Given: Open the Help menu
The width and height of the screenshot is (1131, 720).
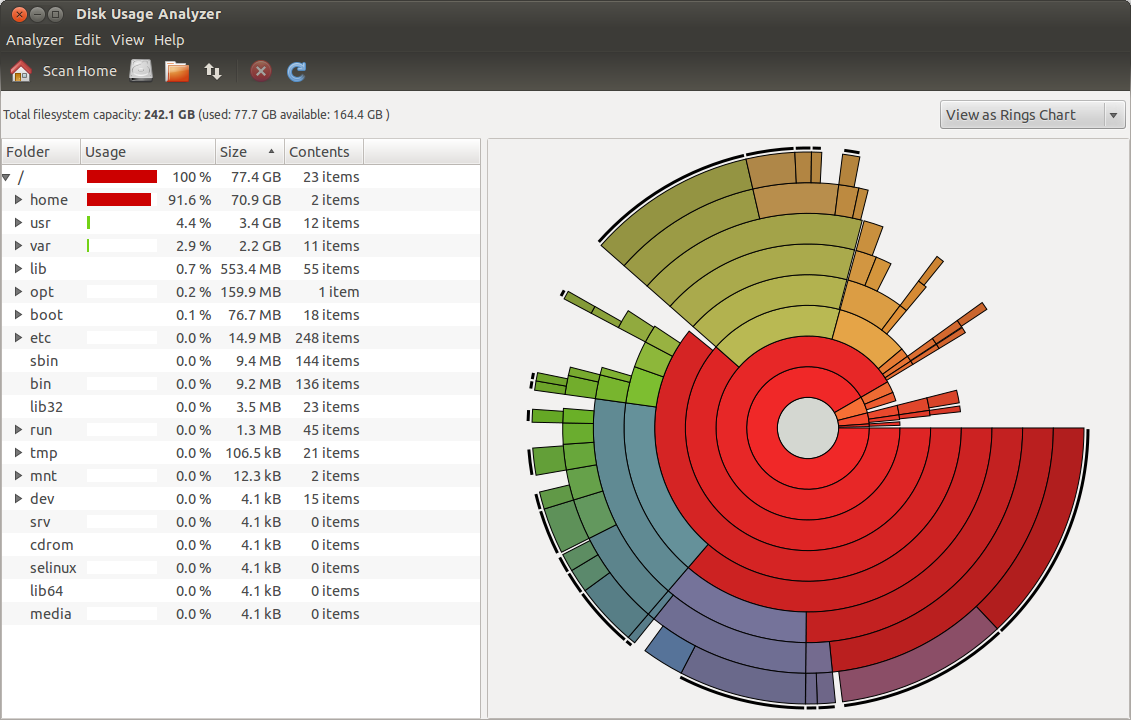Looking at the screenshot, I should pyautogui.click(x=169, y=40).
